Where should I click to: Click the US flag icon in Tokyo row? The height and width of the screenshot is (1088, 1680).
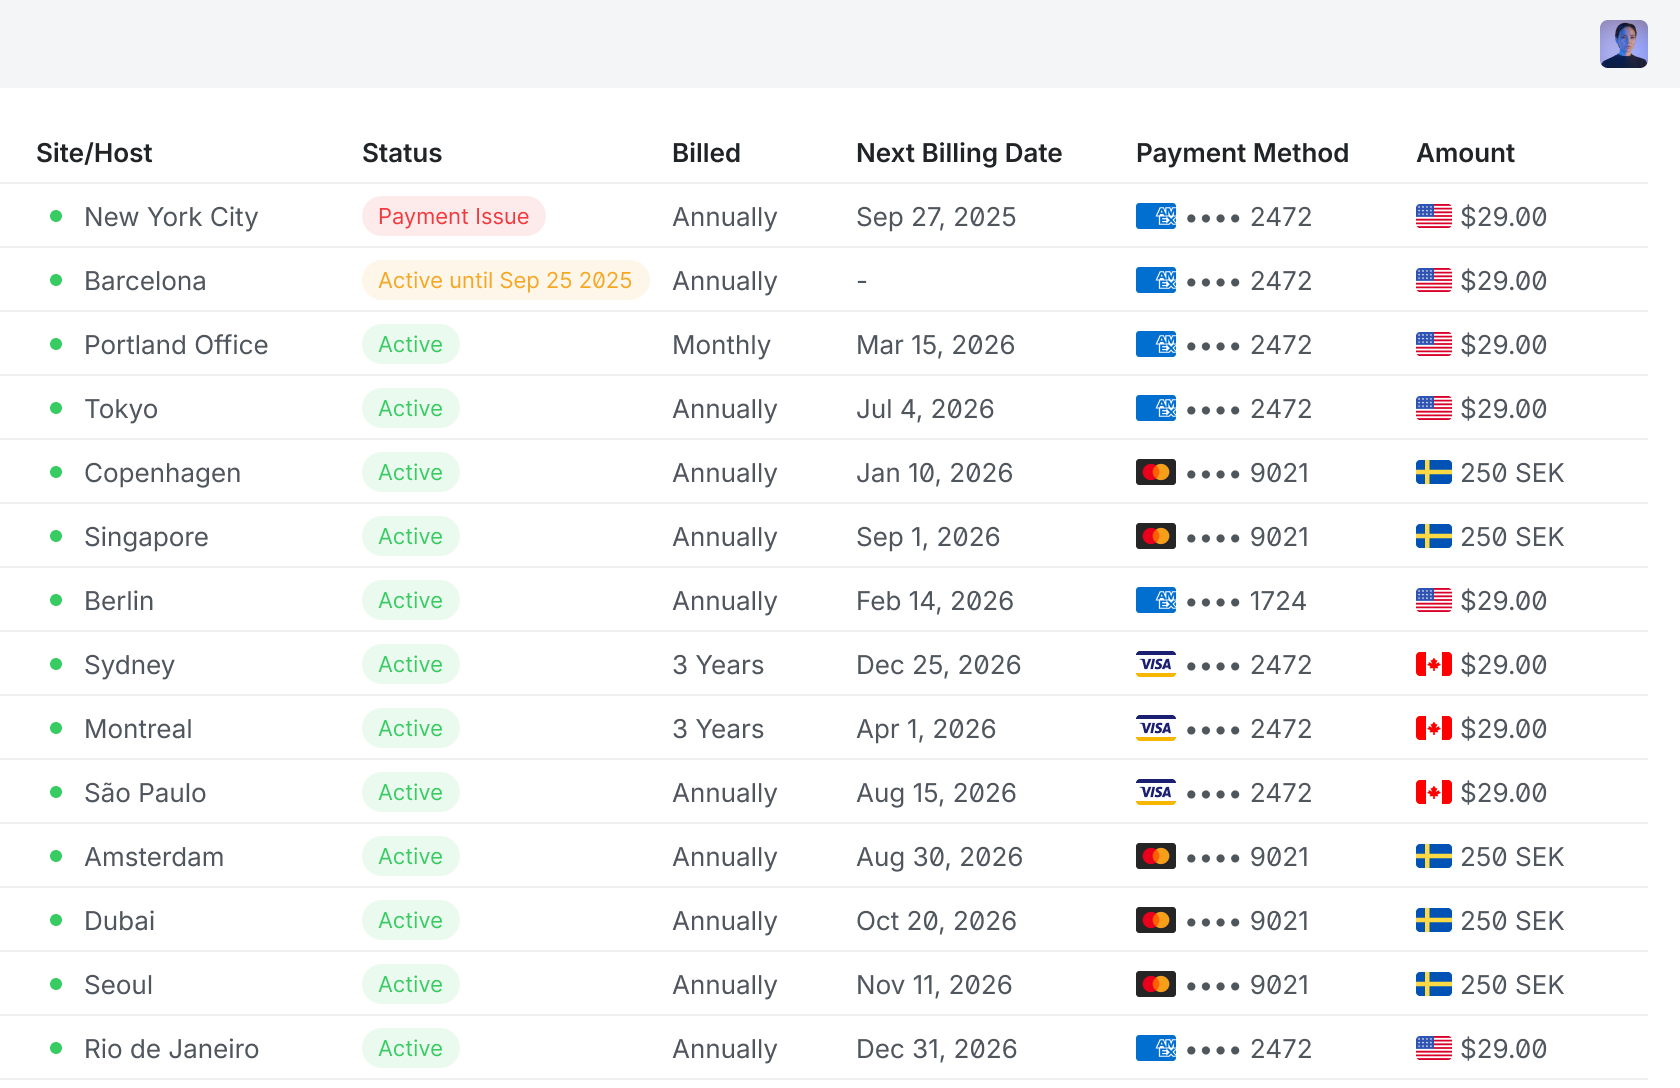(1433, 408)
